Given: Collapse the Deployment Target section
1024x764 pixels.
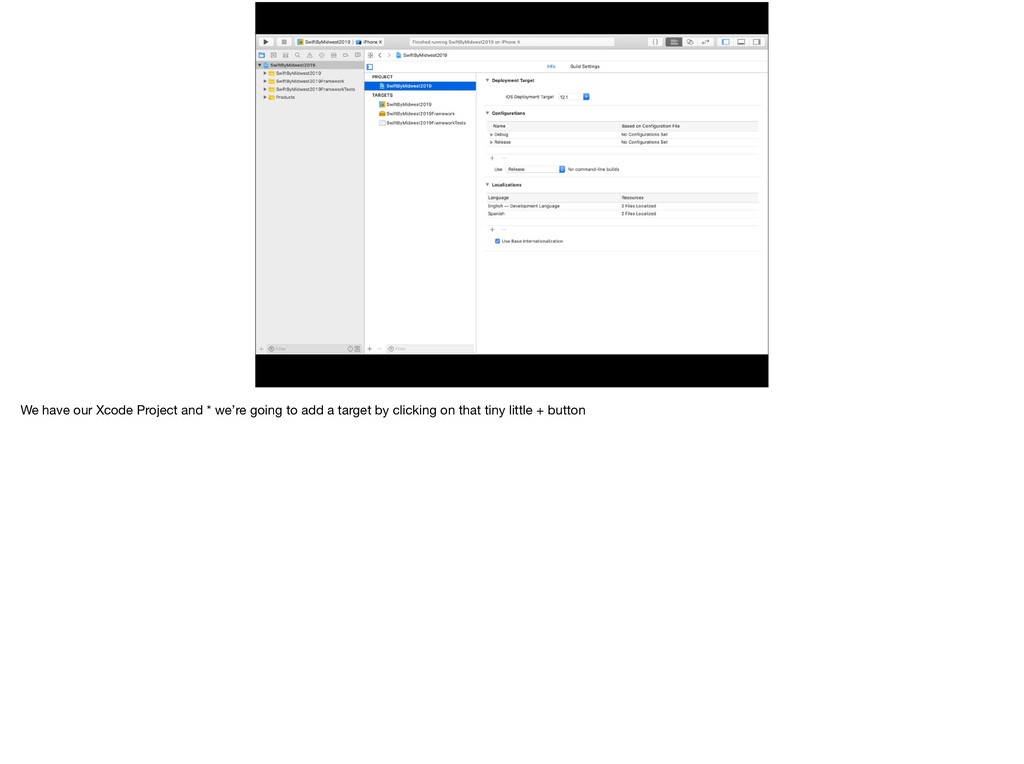Looking at the screenshot, I should click(x=487, y=80).
